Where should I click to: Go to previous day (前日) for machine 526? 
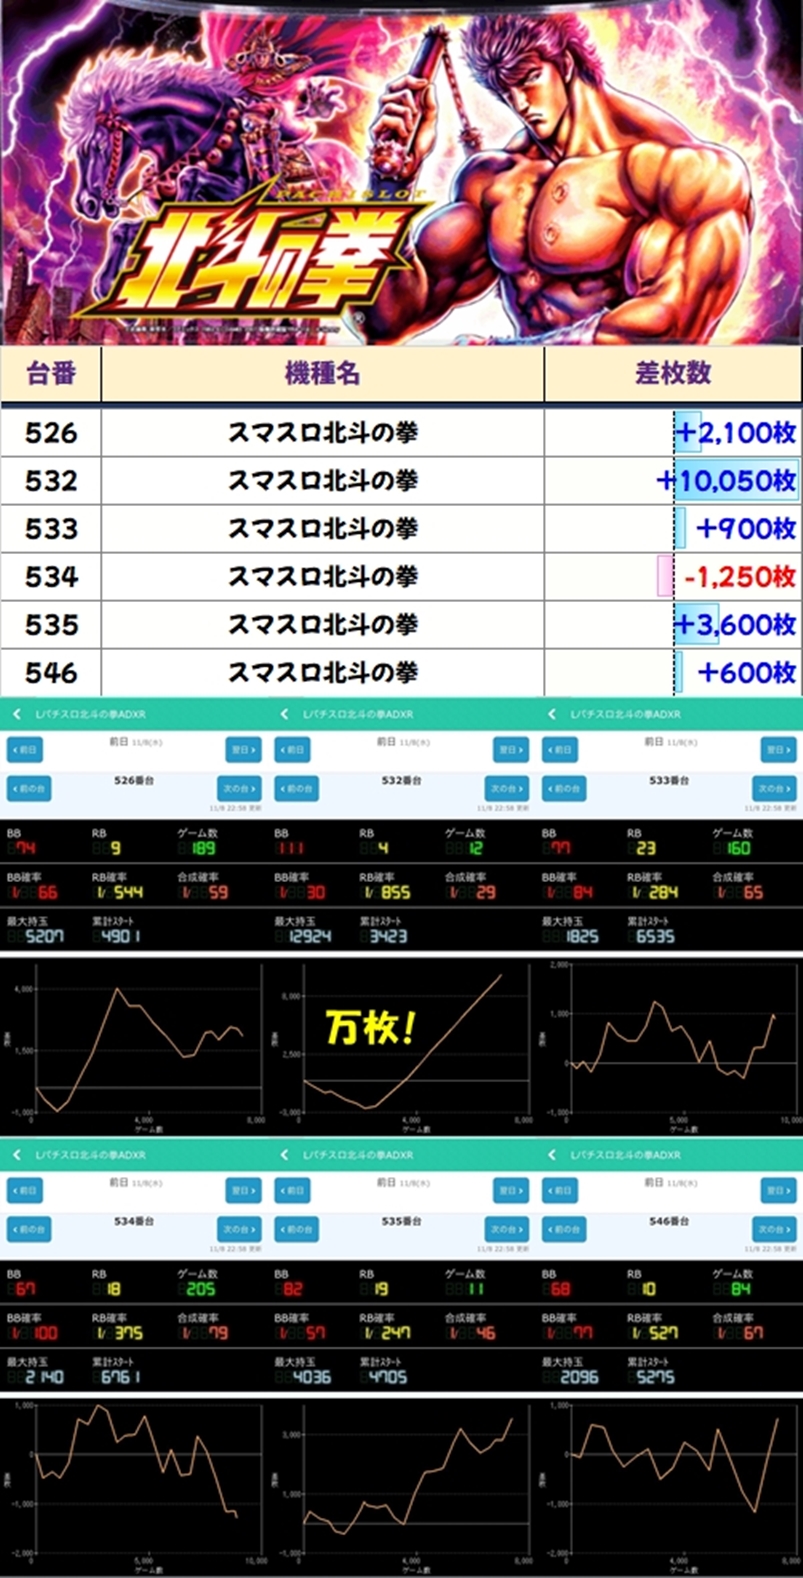click(x=25, y=749)
